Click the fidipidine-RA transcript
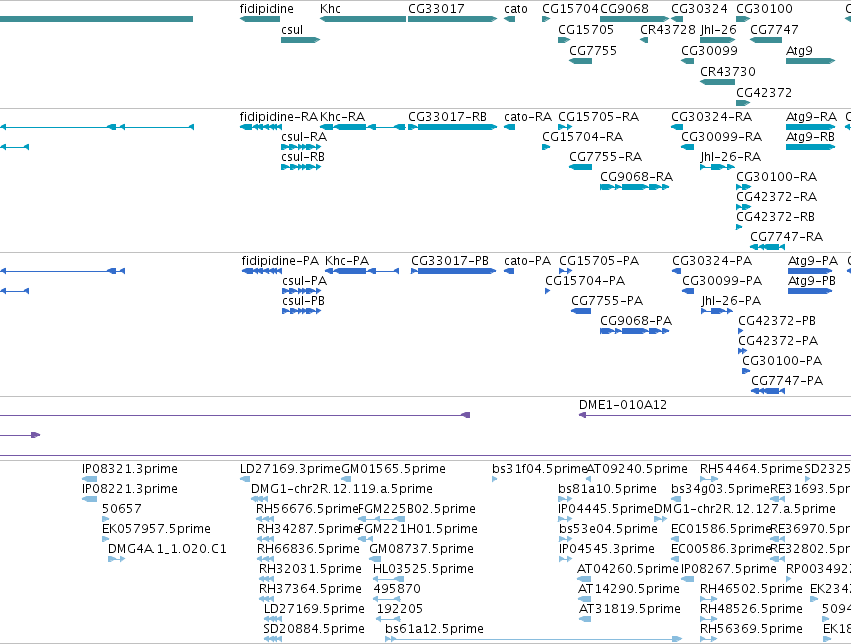Screen dimensions: 851x644 point(261,127)
